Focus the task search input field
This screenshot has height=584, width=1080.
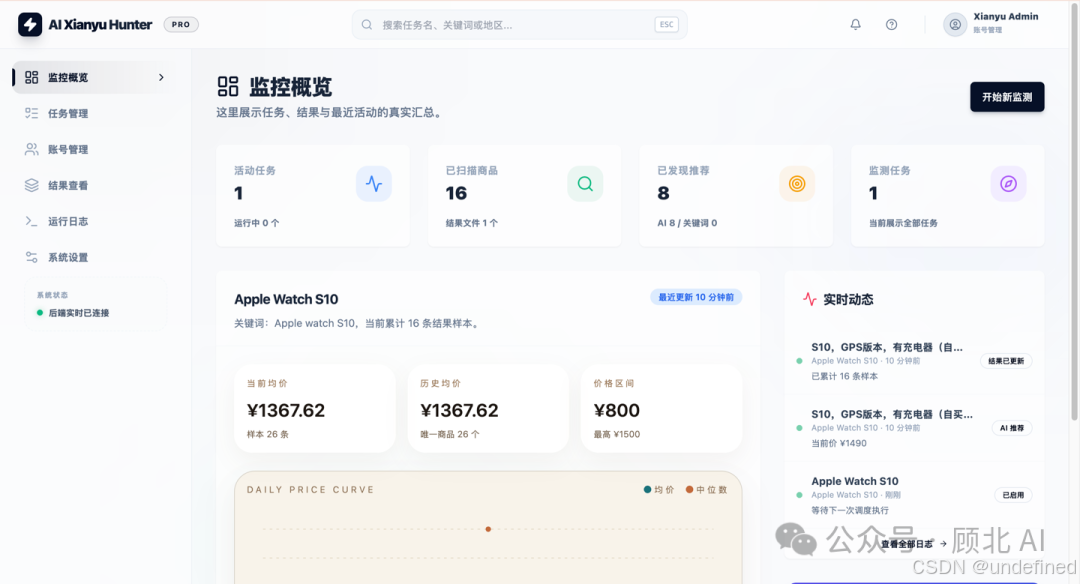point(519,25)
